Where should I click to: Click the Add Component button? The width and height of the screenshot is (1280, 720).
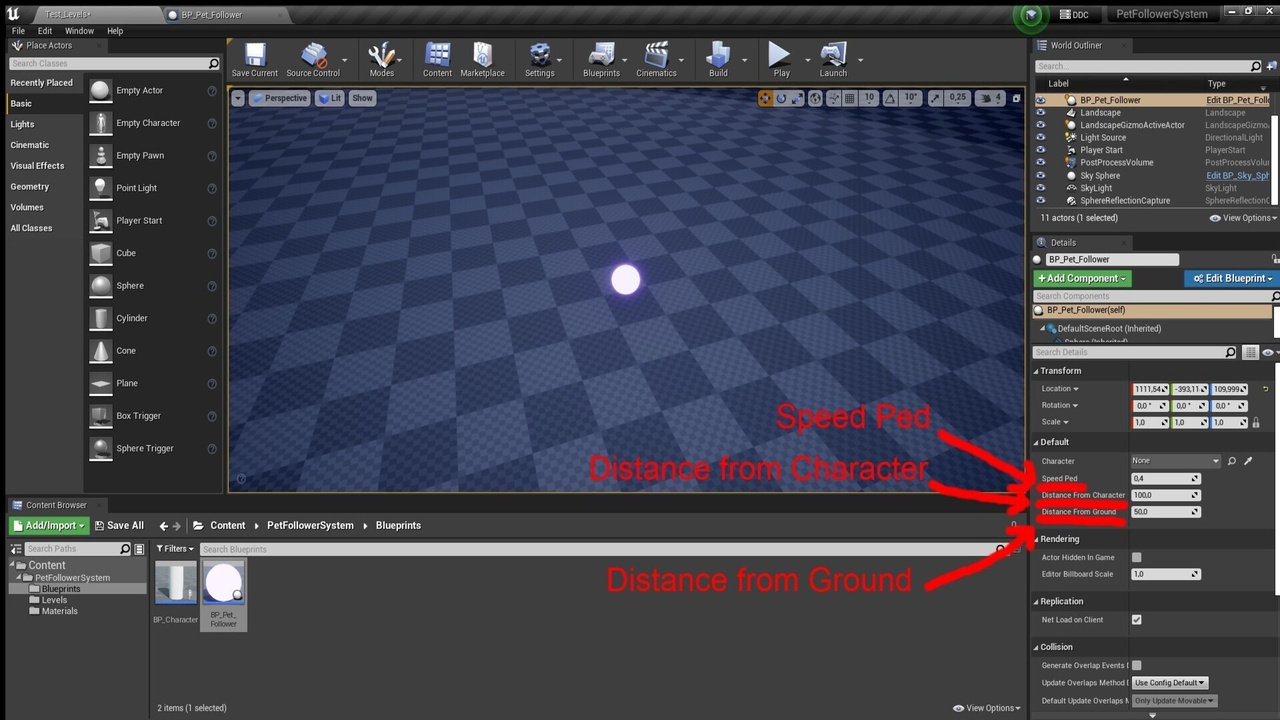click(x=1082, y=279)
